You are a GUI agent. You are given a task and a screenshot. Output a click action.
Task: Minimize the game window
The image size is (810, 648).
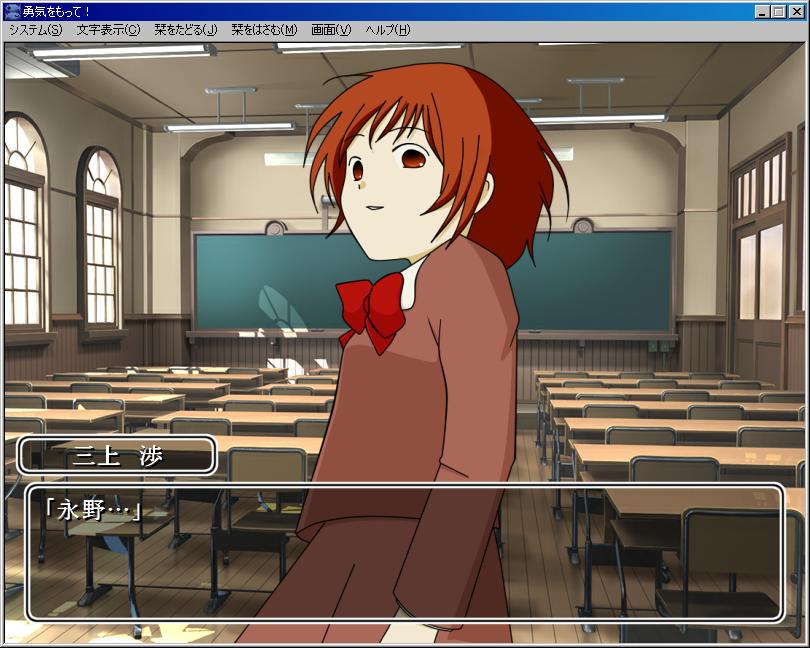[762, 11]
